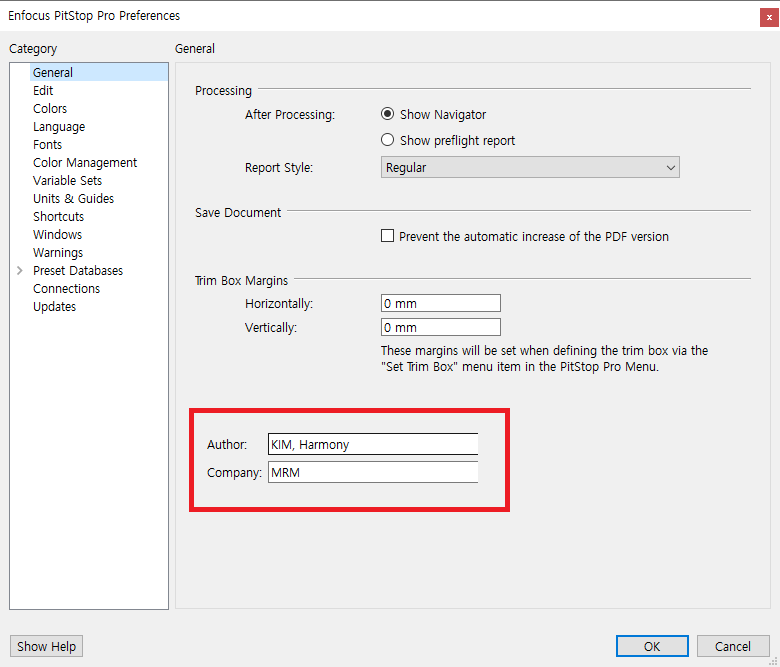780x667 pixels.
Task: Enable Prevent automatic increase of PDF version
Action: point(388,237)
